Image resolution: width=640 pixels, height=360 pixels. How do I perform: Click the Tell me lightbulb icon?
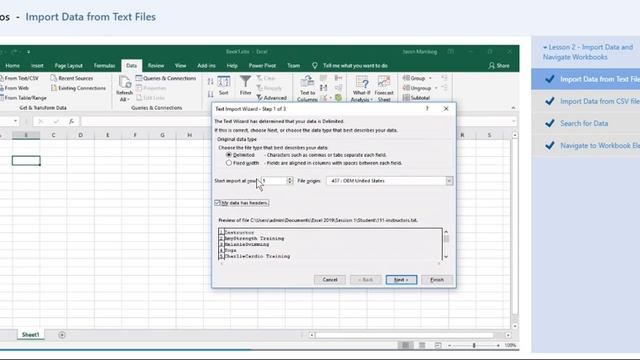click(315, 65)
